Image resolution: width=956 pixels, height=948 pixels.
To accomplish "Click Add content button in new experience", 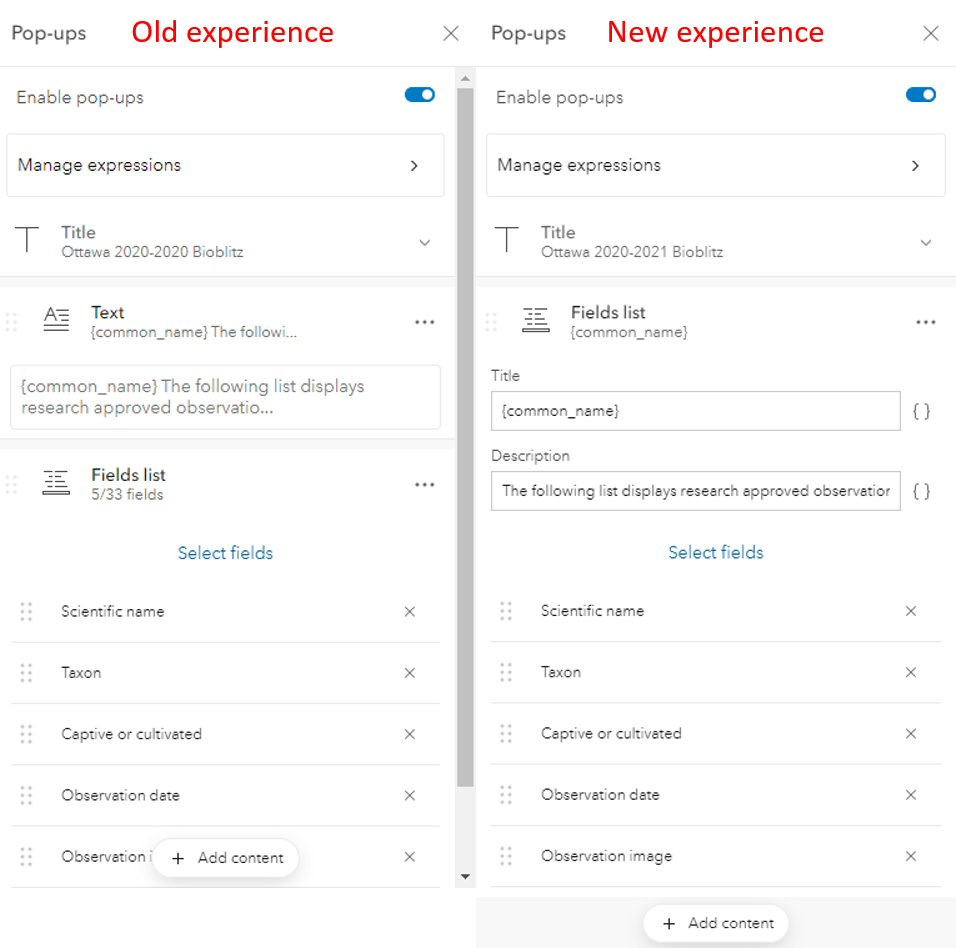I will coord(716,923).
